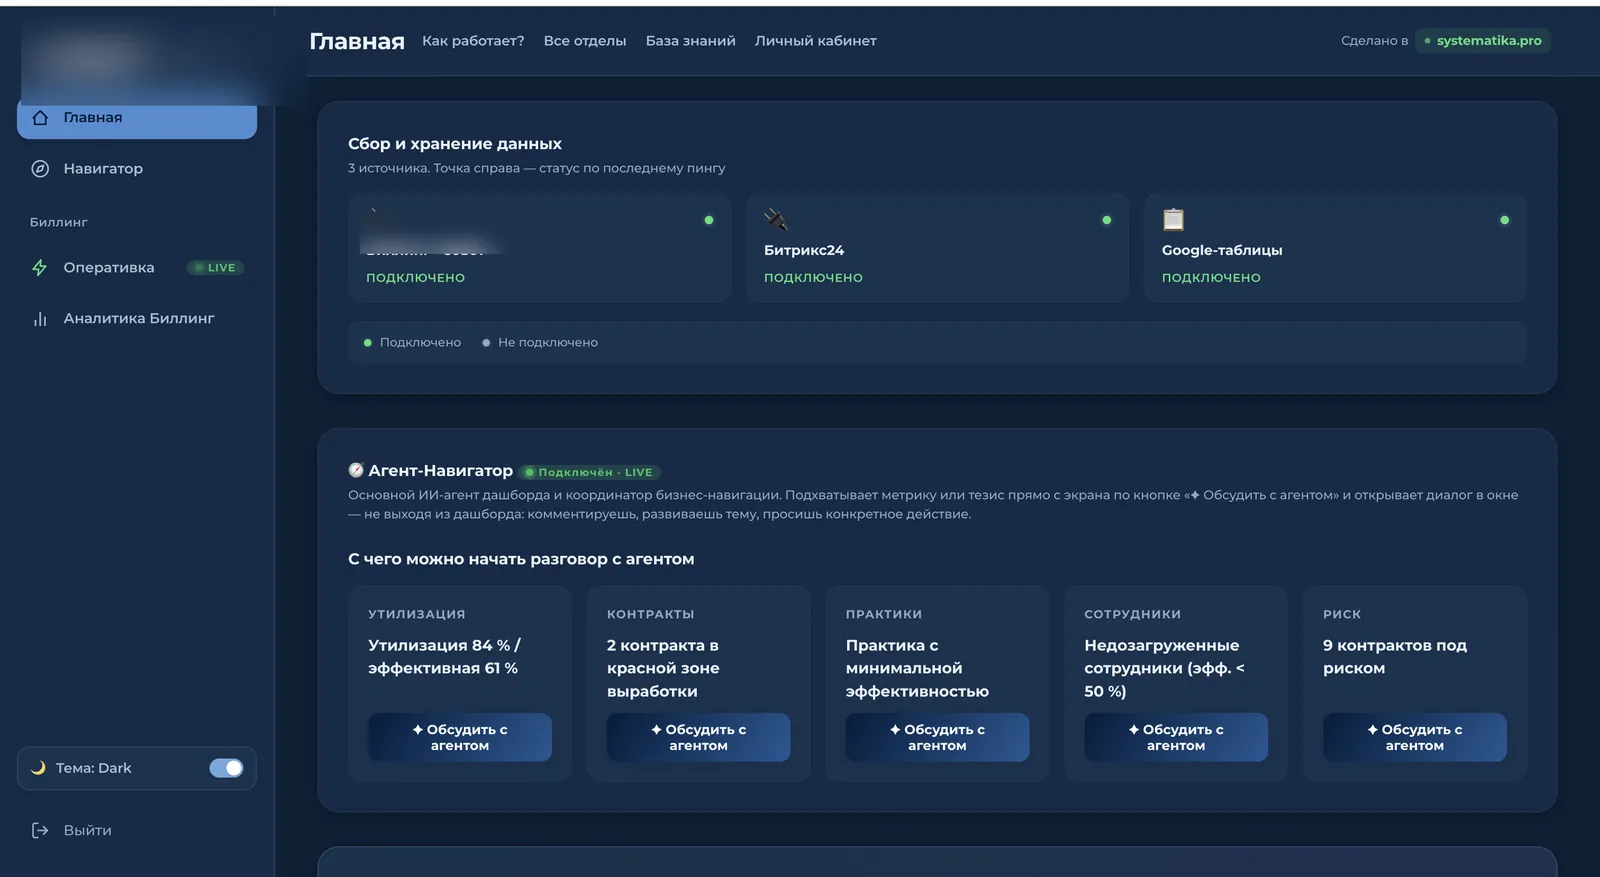Open the Google-таблицы data source card
1600x877 pixels.
[1335, 248]
